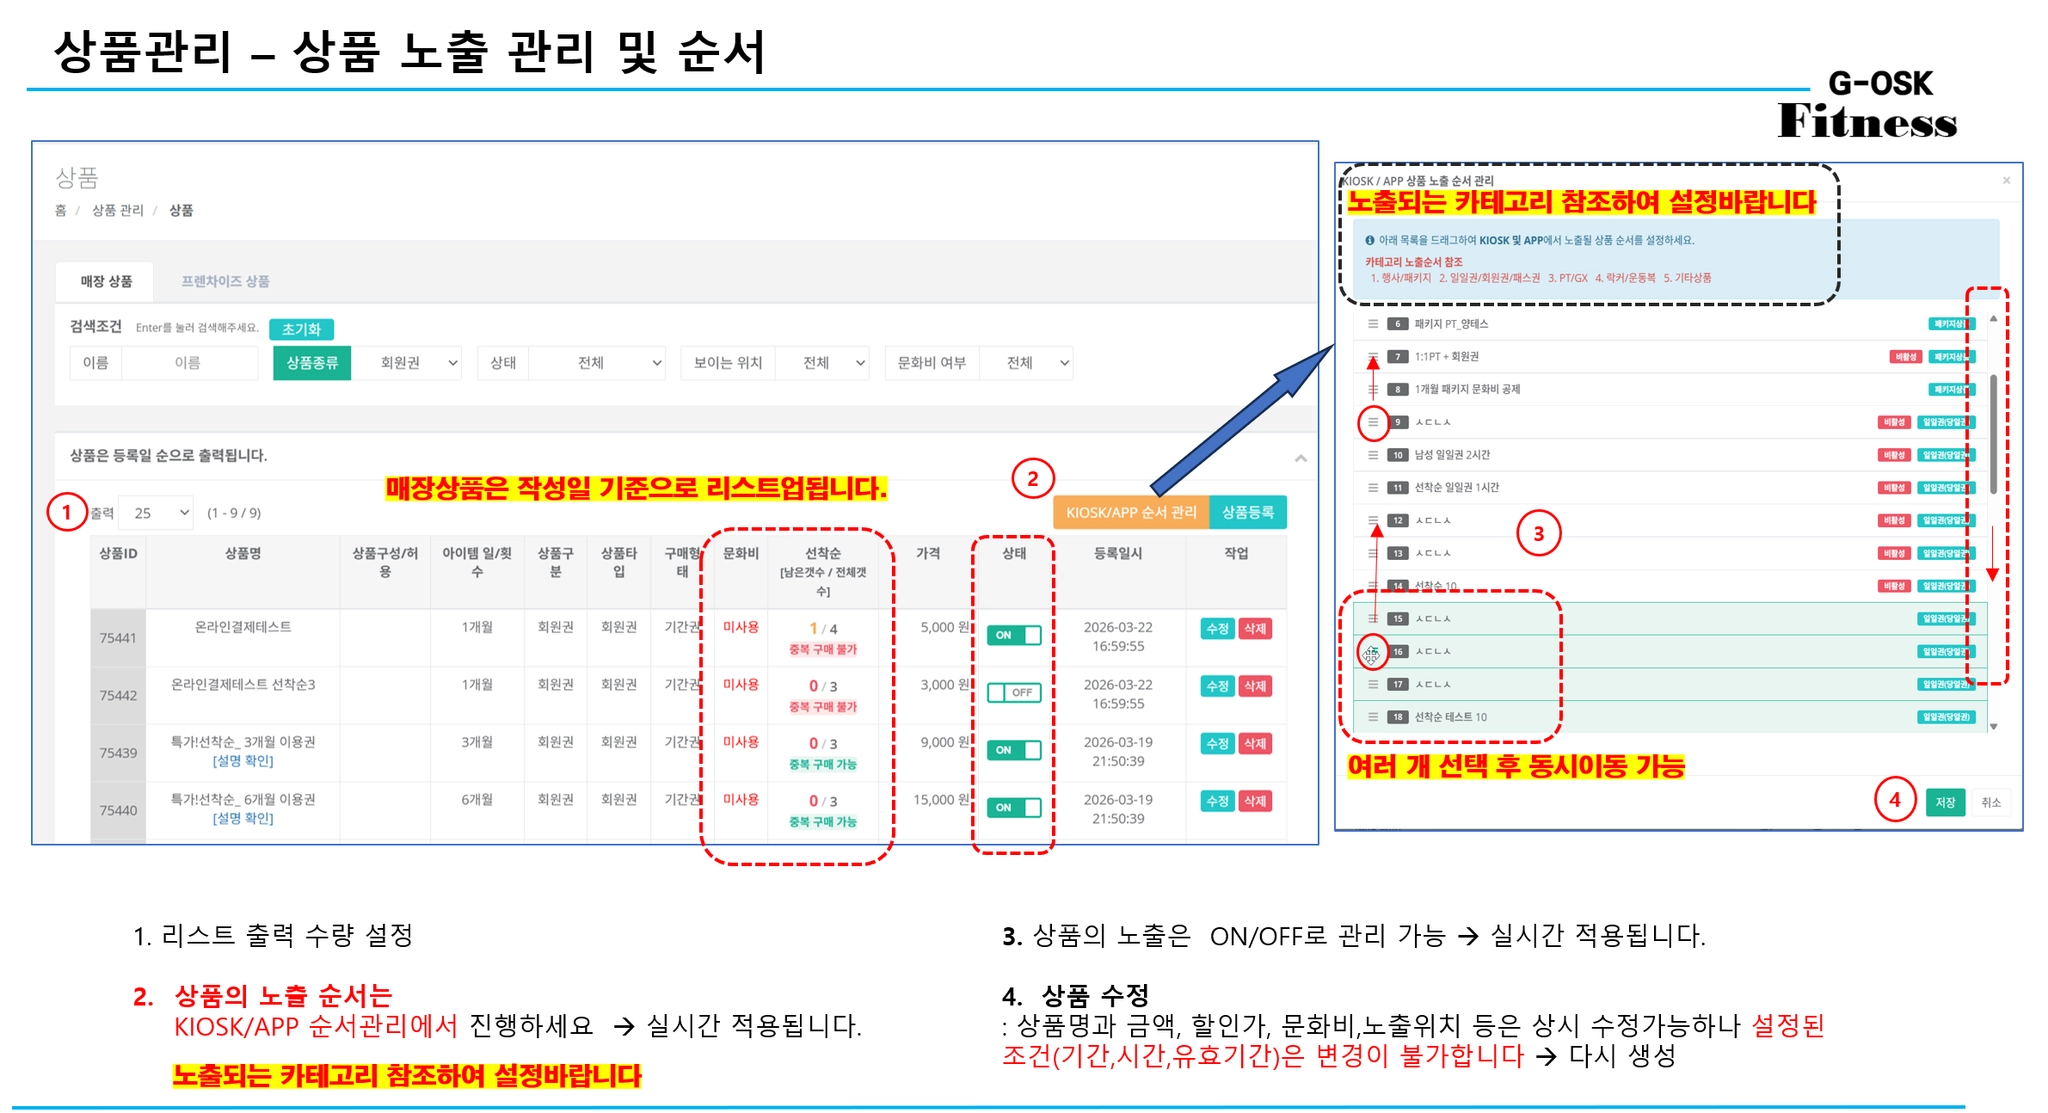2048x1113 pixels.
Task: Click drag handle of row numbered 17
Action: tap(1373, 685)
